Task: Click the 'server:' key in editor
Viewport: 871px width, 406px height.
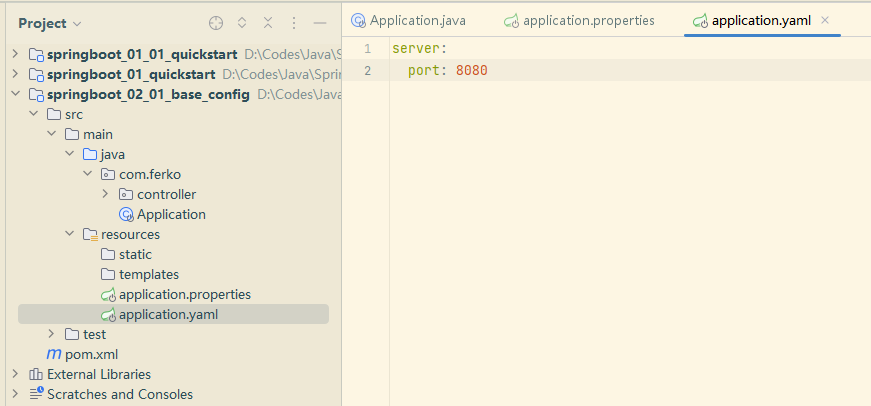Action: [x=419, y=49]
